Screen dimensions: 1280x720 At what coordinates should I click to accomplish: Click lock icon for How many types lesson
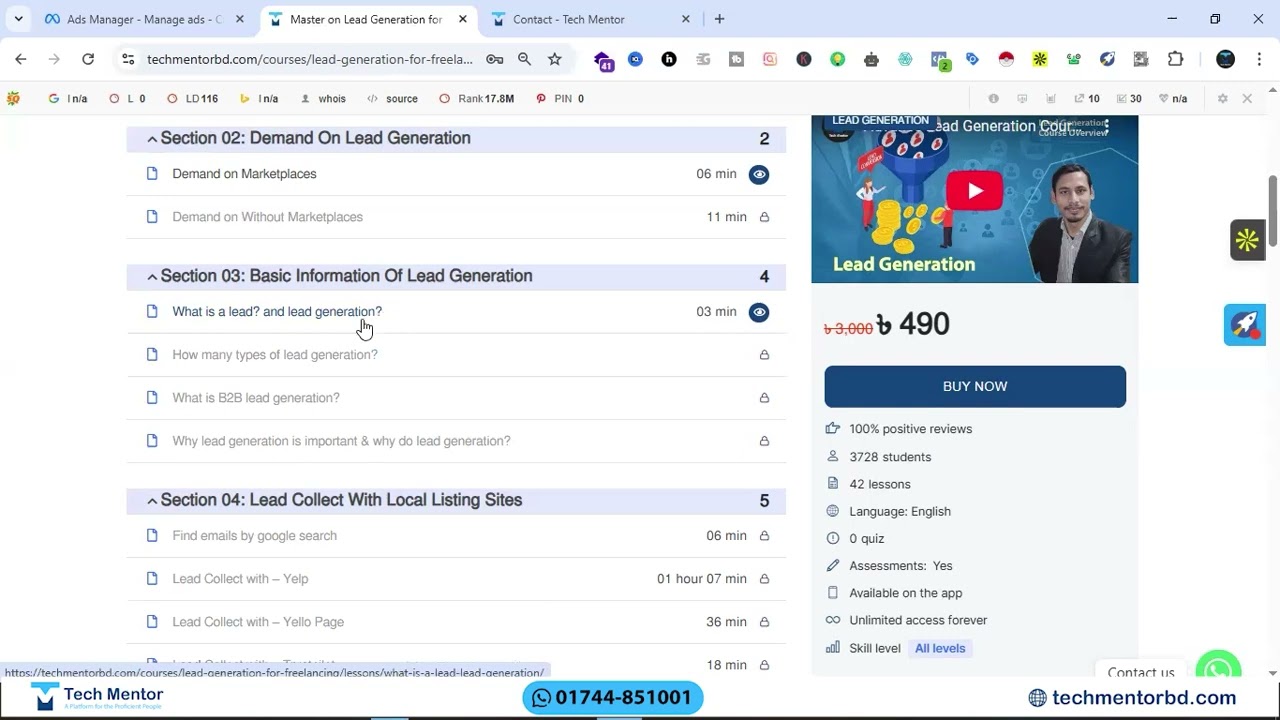pyautogui.click(x=764, y=355)
